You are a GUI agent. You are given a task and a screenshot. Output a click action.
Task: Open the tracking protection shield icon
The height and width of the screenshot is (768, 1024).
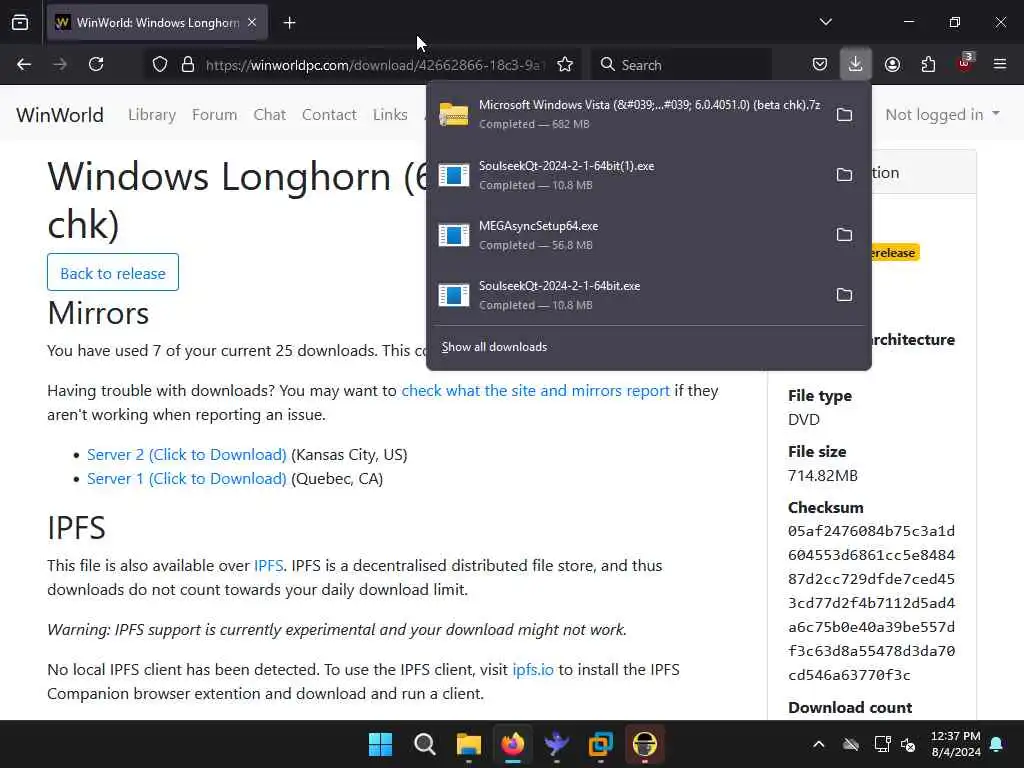tap(160, 65)
